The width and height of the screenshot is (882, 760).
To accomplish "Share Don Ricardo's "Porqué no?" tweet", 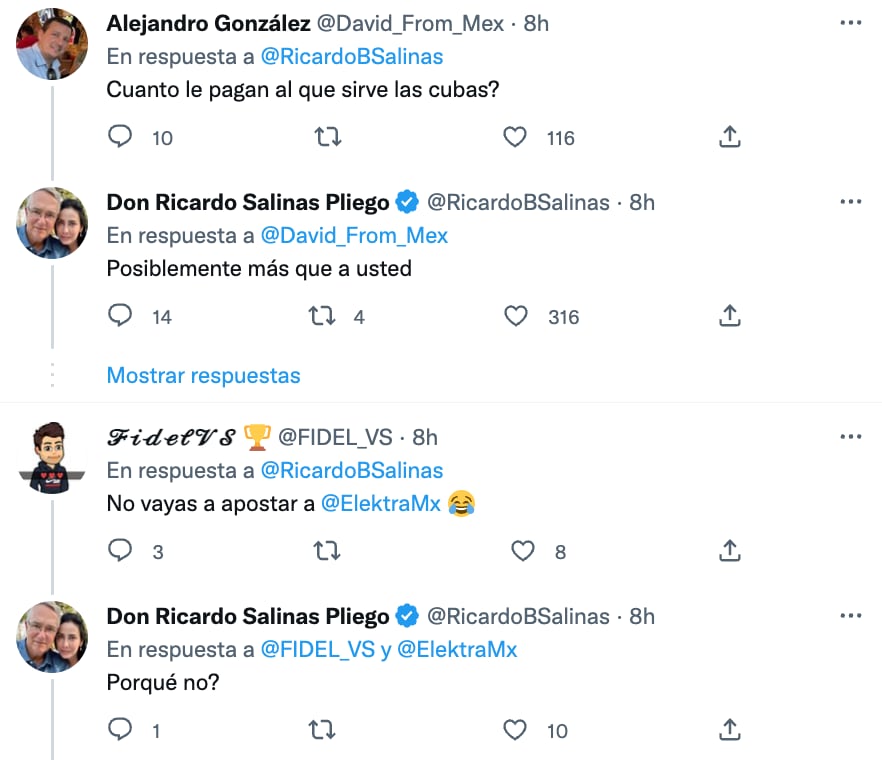I will (729, 731).
